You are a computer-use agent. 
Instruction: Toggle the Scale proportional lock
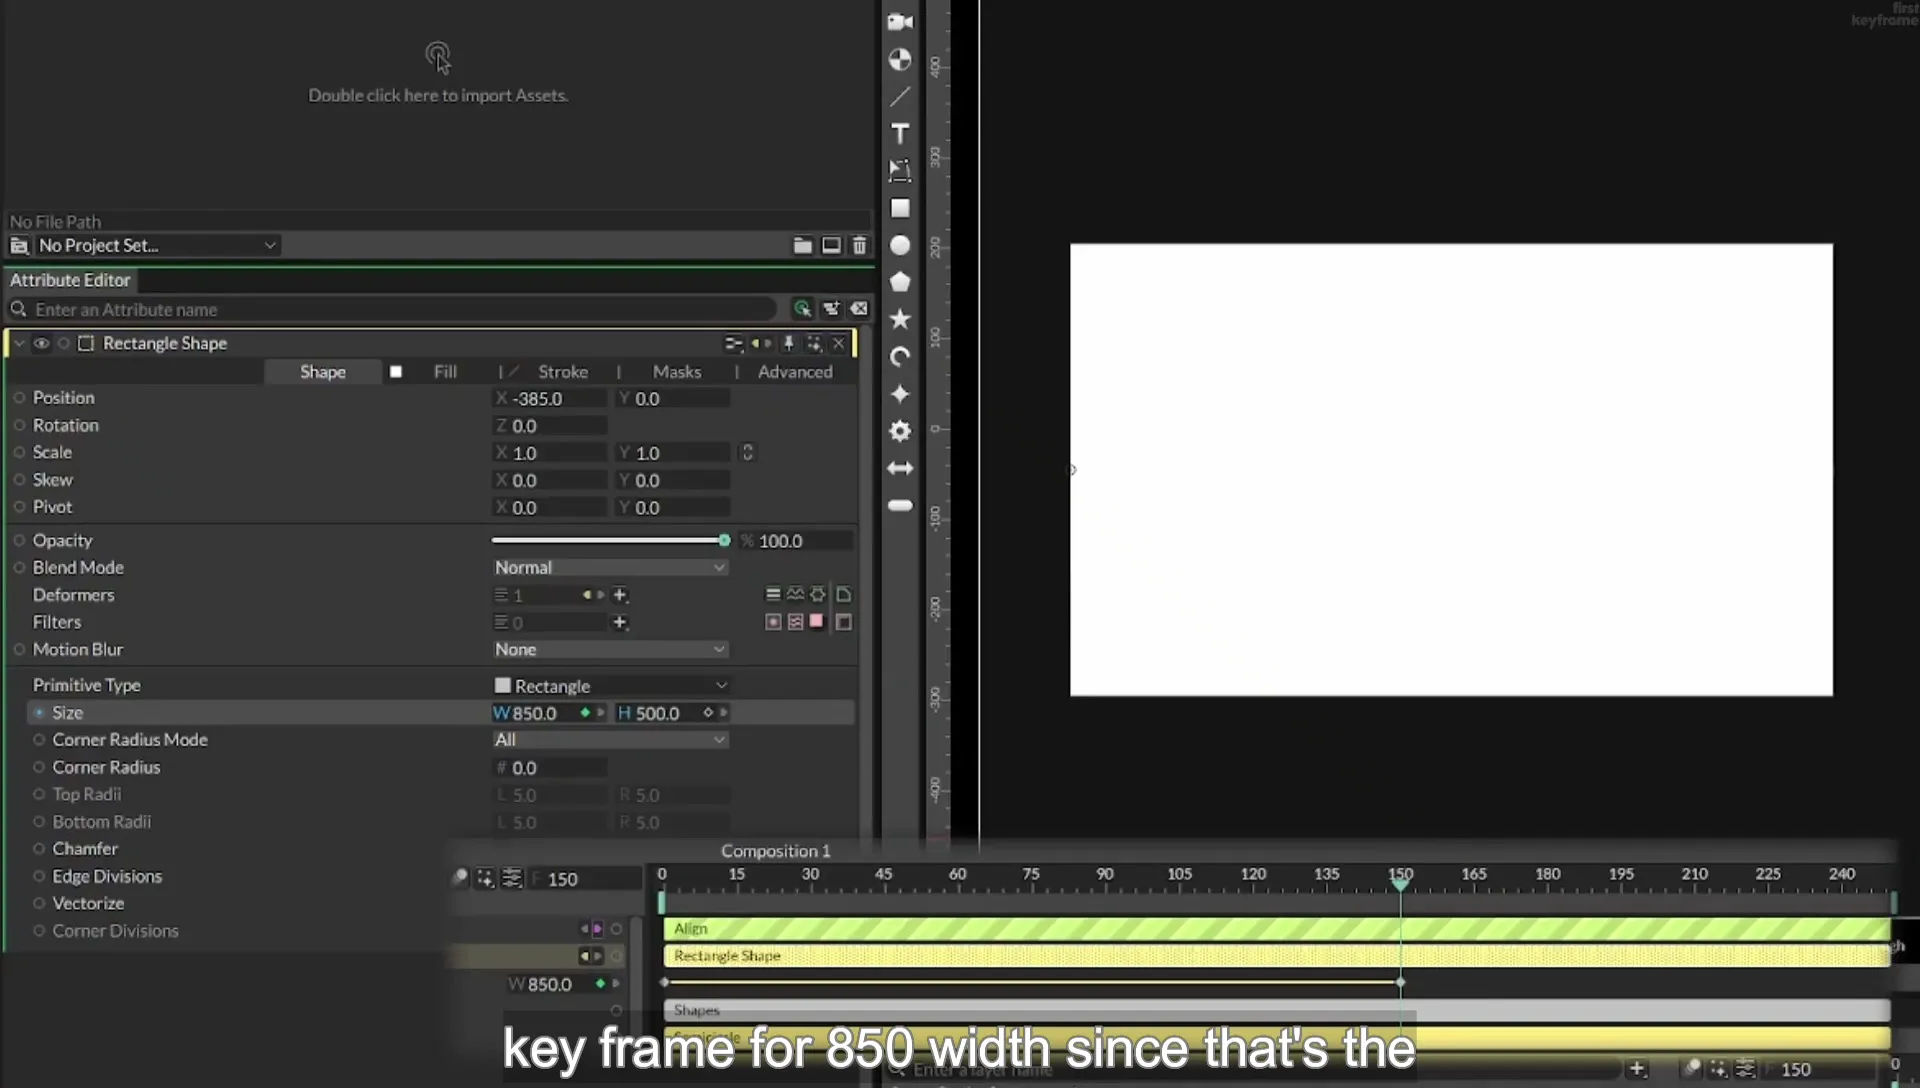[x=747, y=453]
